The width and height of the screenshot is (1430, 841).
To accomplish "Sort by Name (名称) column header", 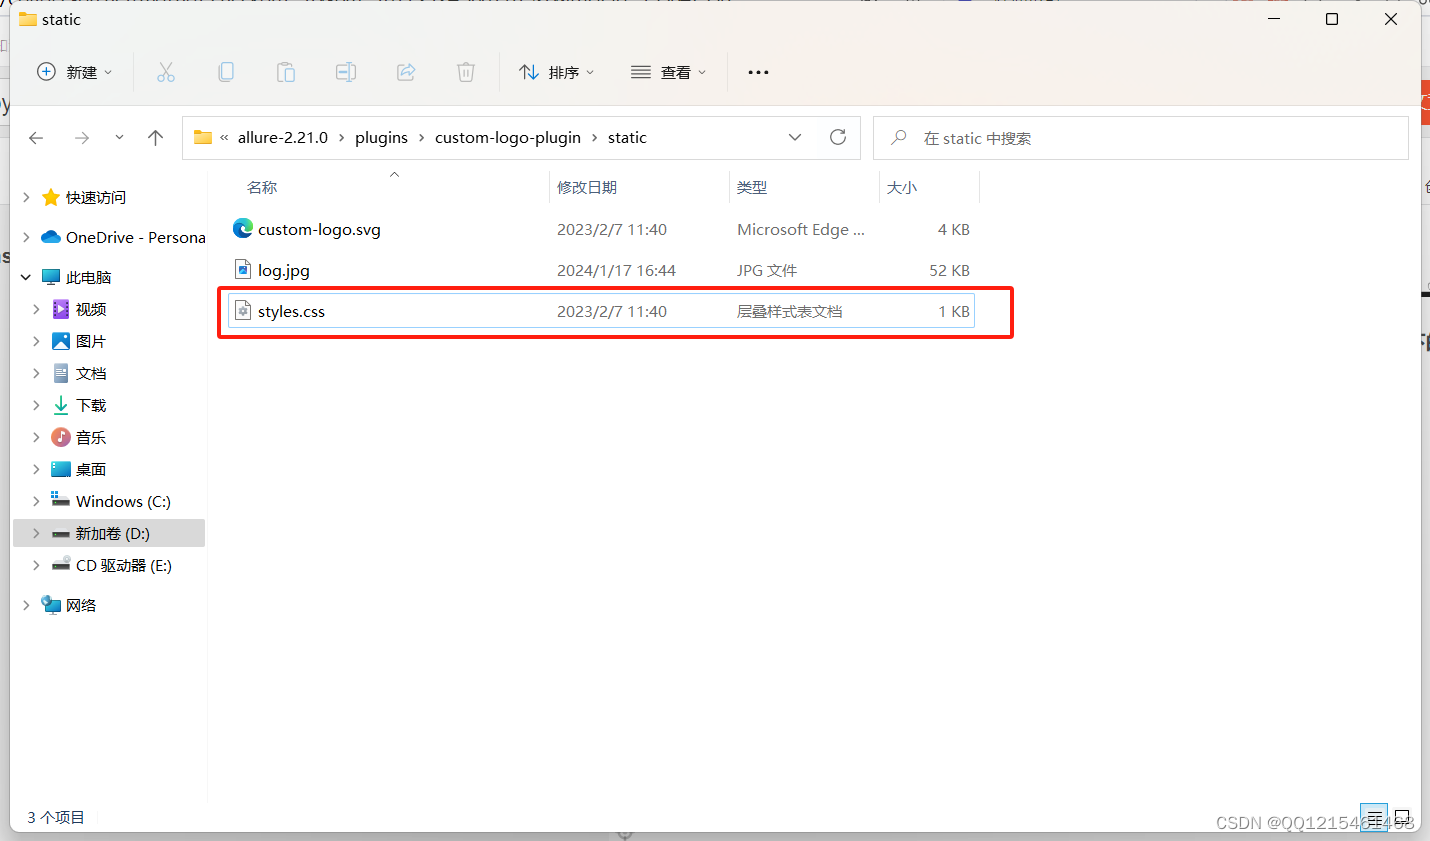I will (x=262, y=188).
